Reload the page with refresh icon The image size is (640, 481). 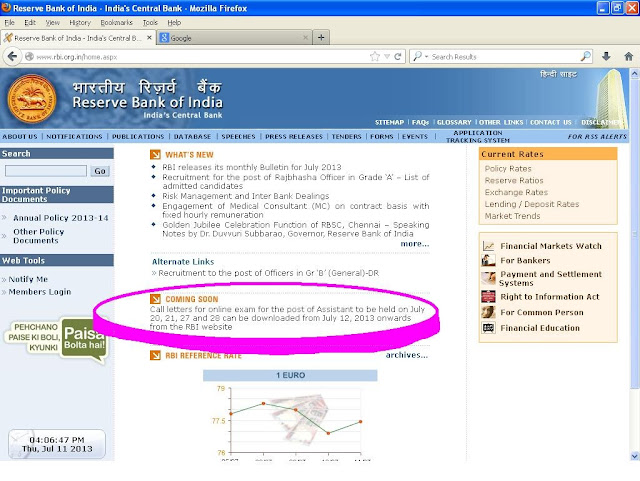click(x=398, y=57)
